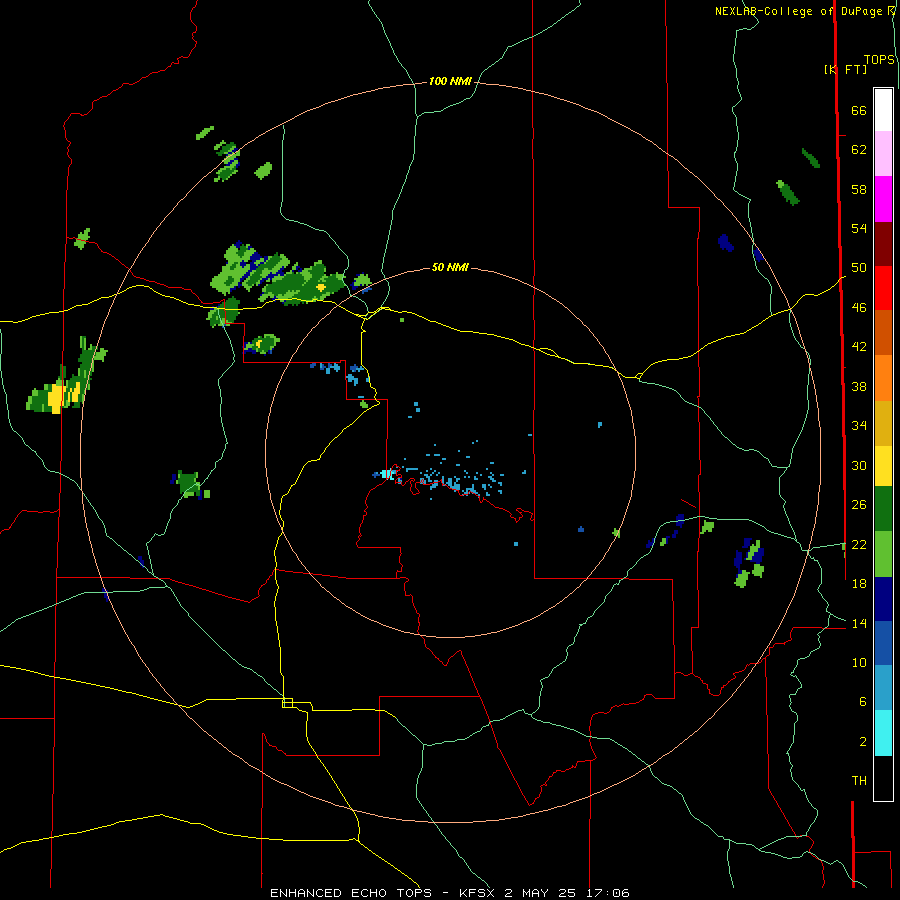Viewport: 900px width, 900px height.
Task: Select the dark green legend swatch
Action: (x=883, y=509)
